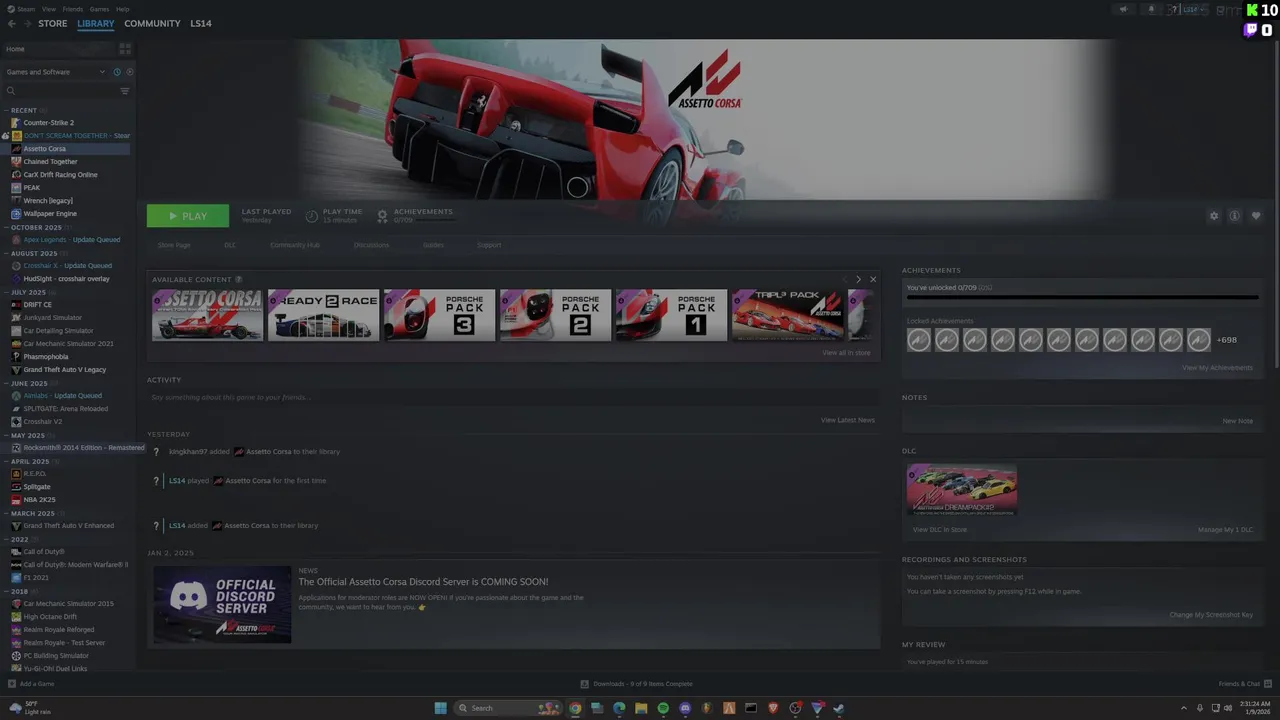Image resolution: width=1280 pixels, height=720 pixels.
Task: Open the Official Discord Server news image
Action: tap(222, 604)
